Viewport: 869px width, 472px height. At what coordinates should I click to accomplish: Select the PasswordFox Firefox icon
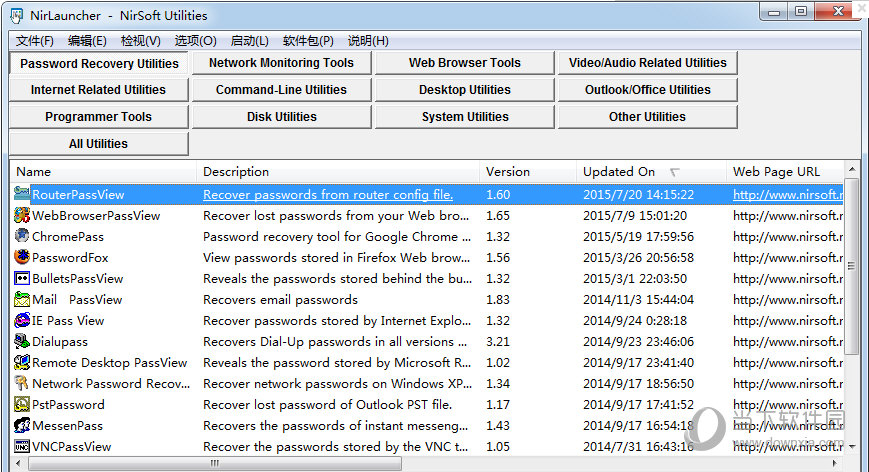tap(22, 257)
